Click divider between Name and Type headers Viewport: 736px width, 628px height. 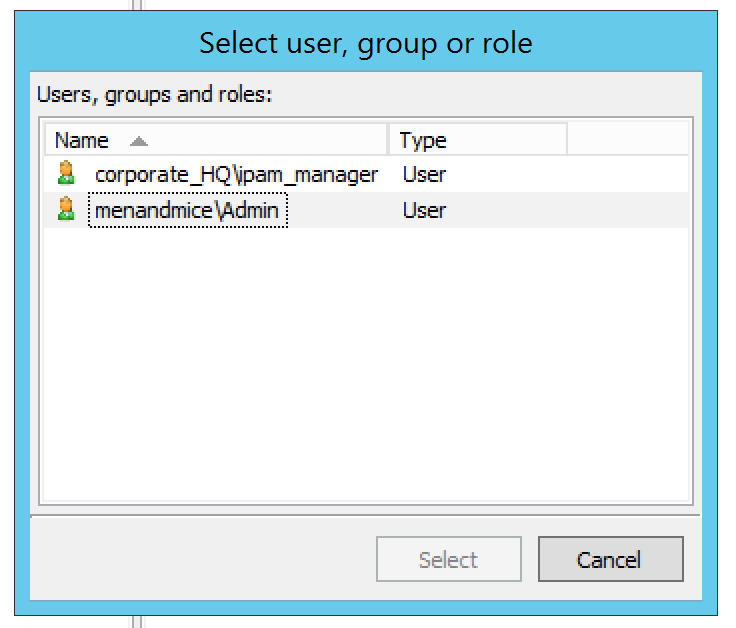(388, 140)
